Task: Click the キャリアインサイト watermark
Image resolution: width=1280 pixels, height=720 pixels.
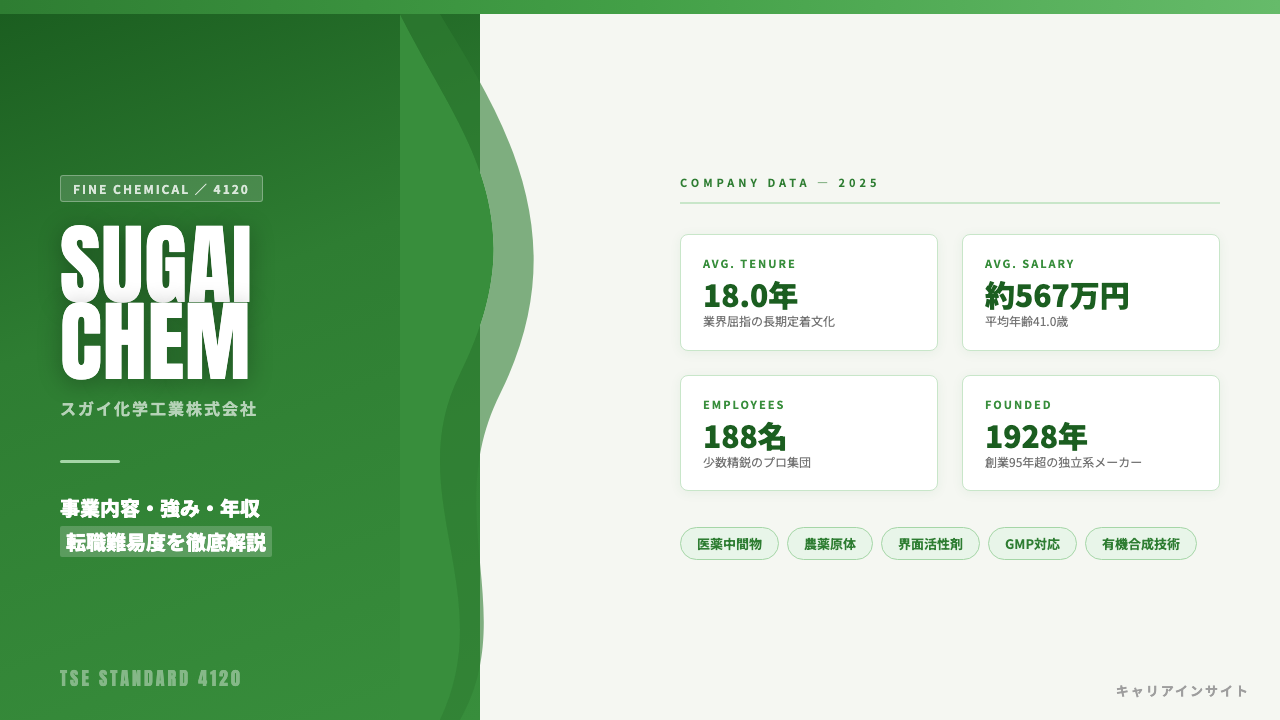Action: [1182, 691]
